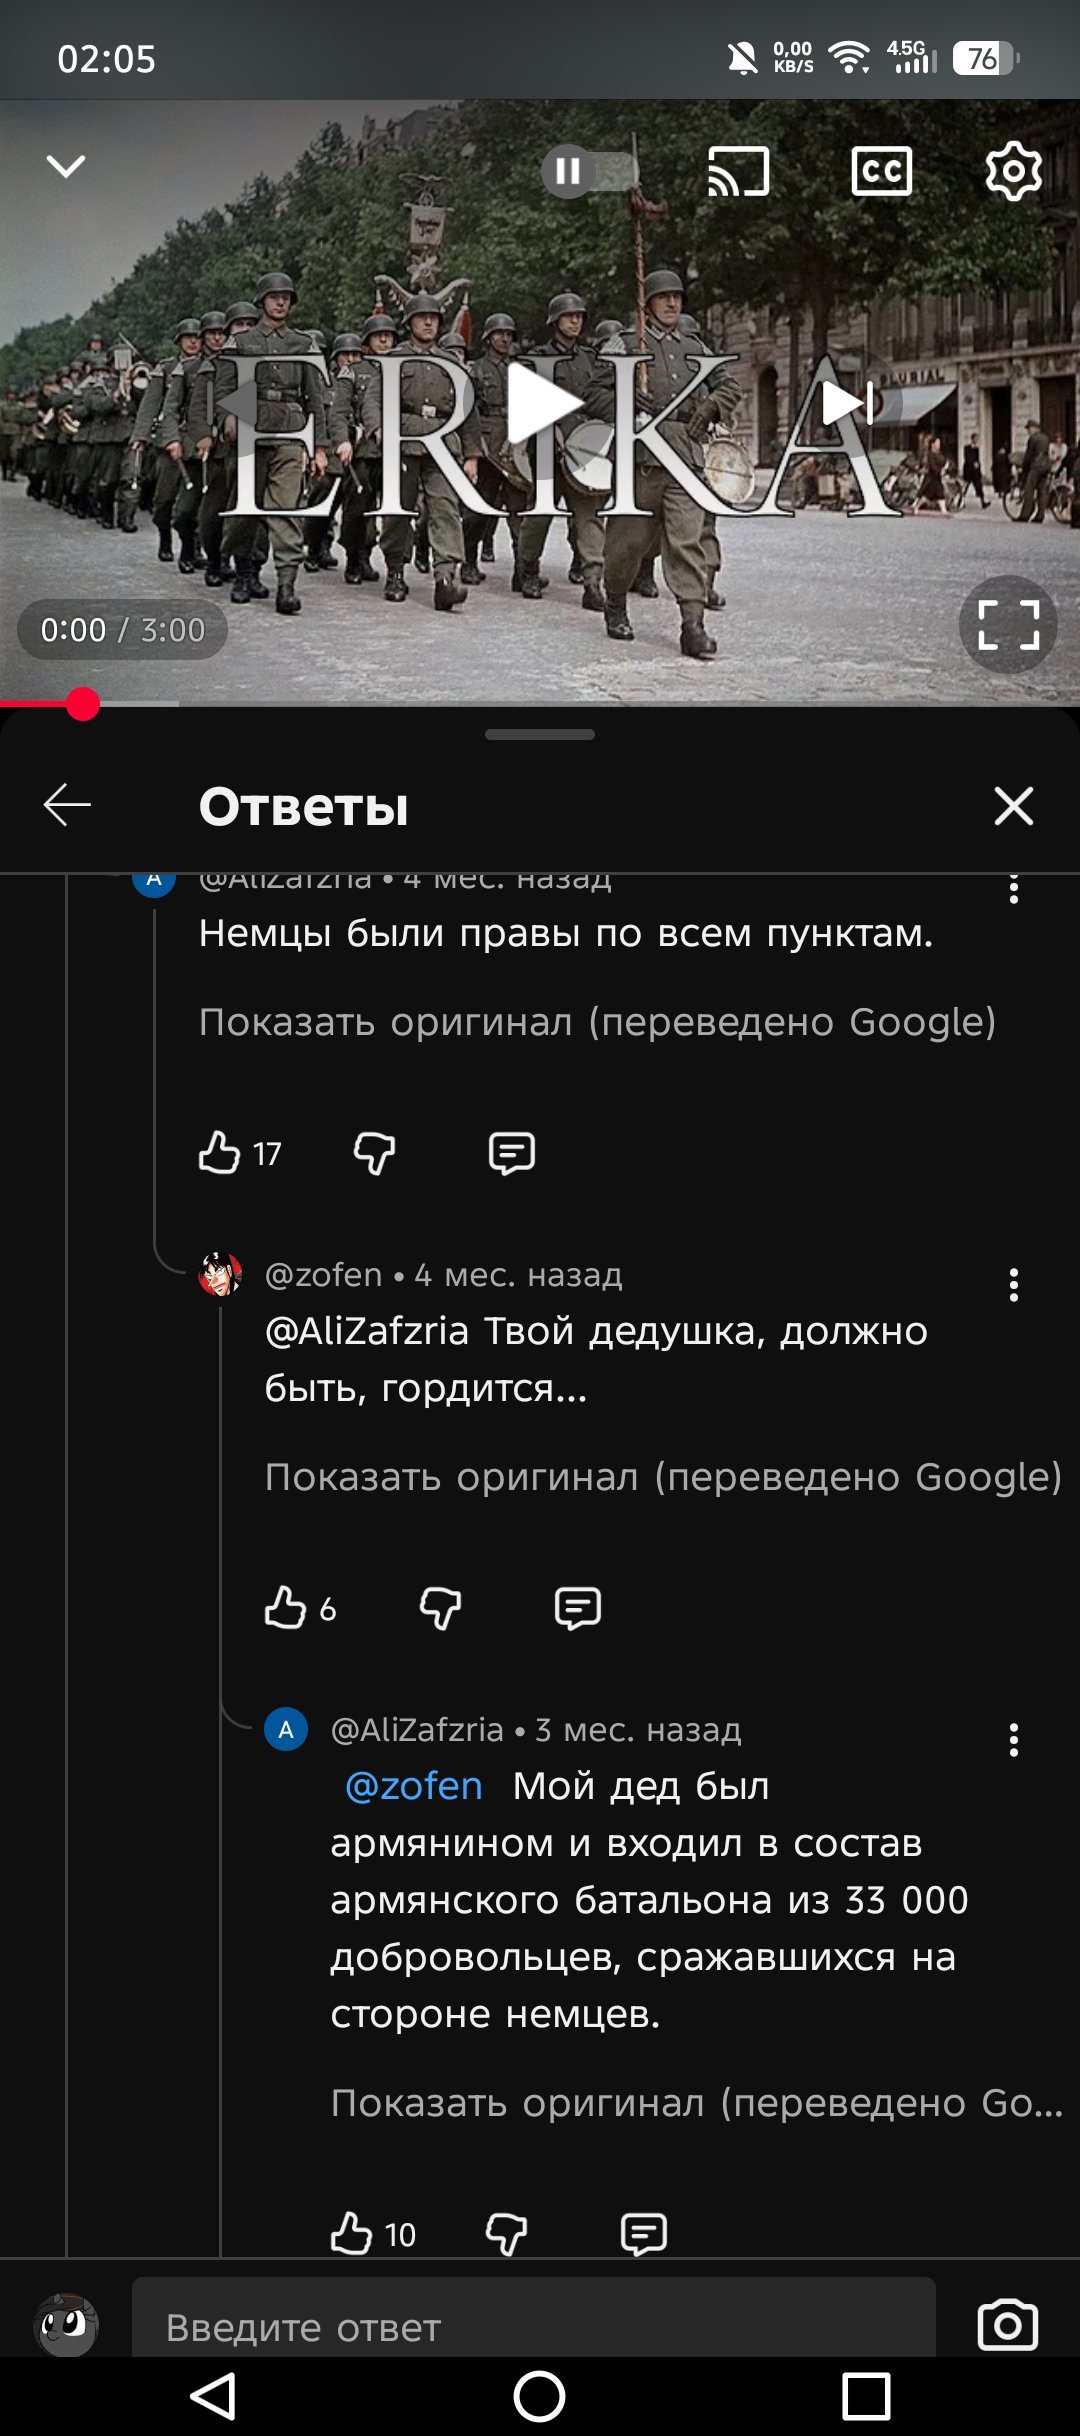1080x2436 pixels.
Task: Collapse video player with down chevron
Action: coord(66,167)
